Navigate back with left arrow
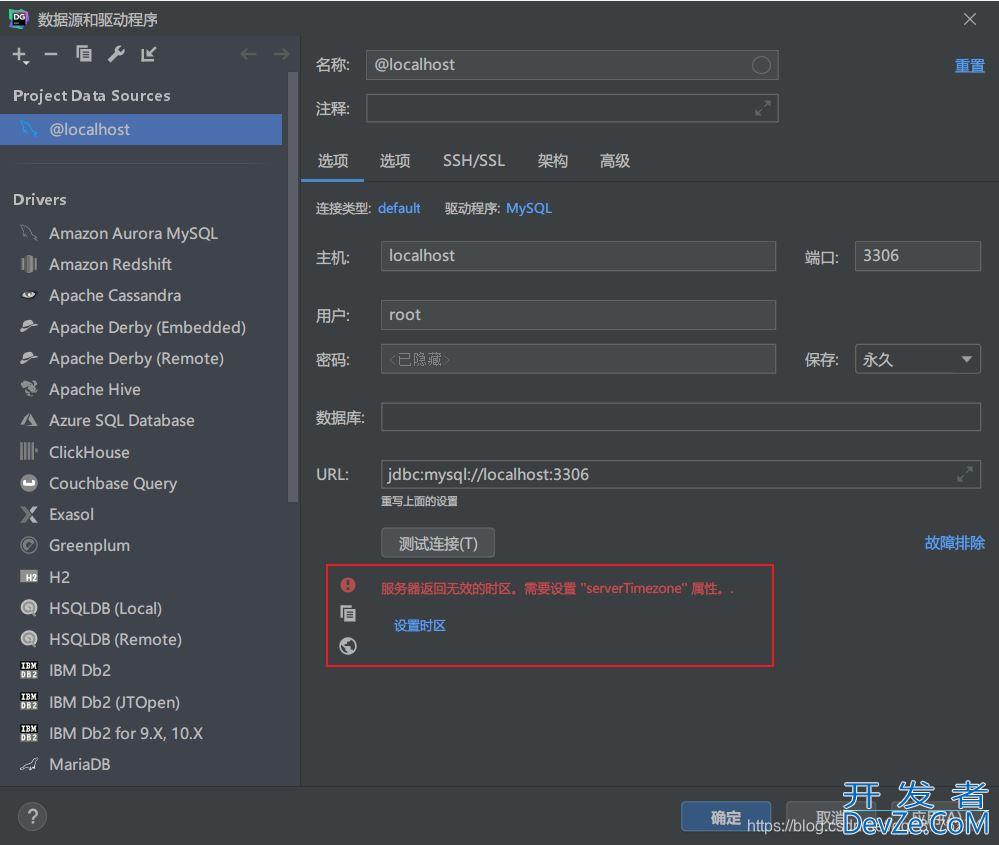This screenshot has height=845, width=999. click(248, 54)
